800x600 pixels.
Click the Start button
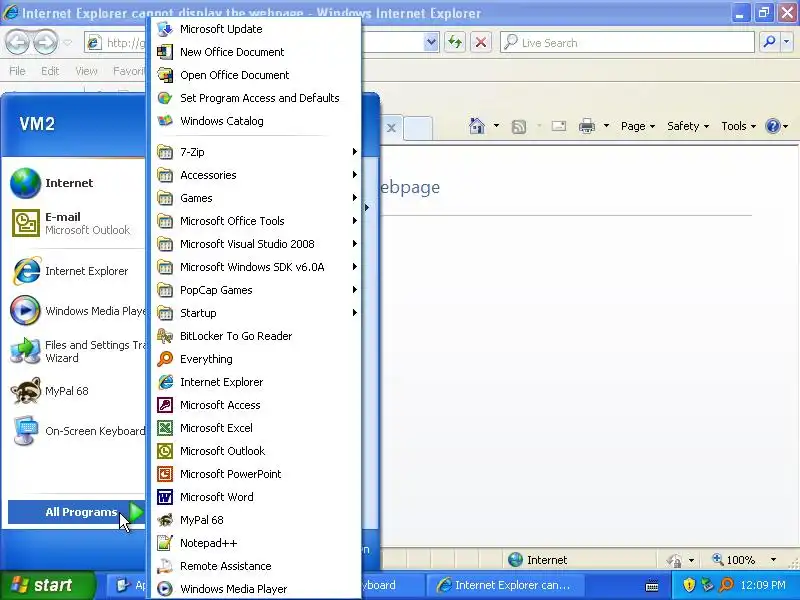(x=47, y=585)
